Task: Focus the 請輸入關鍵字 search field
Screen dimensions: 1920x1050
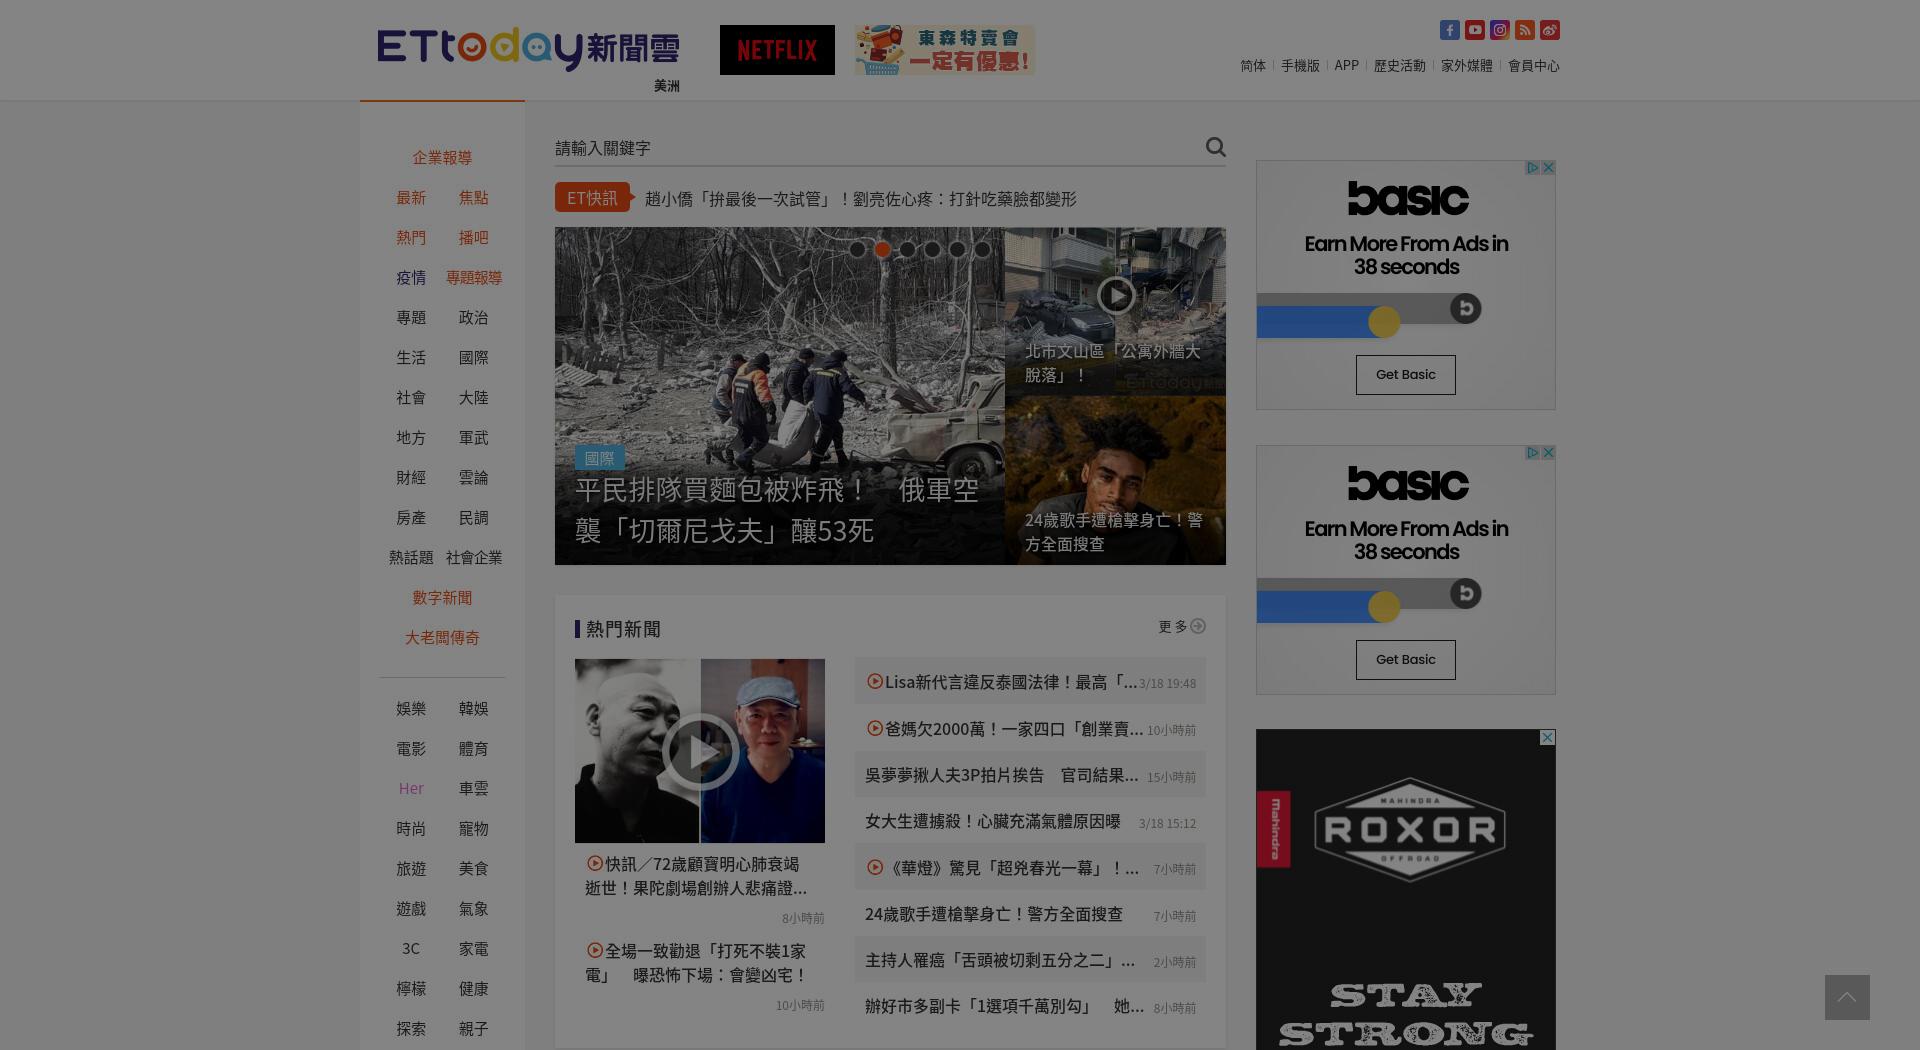Action: [875, 148]
